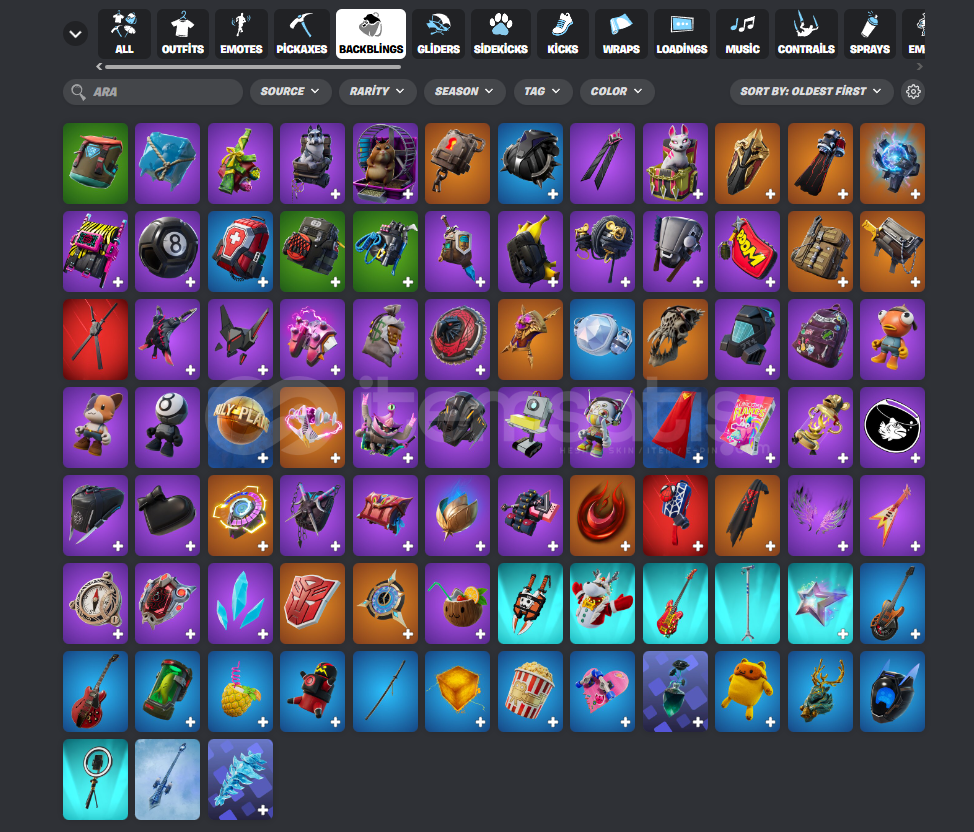This screenshot has width=974, height=832.
Task: Select the microphone stand backbling
Action: tap(747, 604)
